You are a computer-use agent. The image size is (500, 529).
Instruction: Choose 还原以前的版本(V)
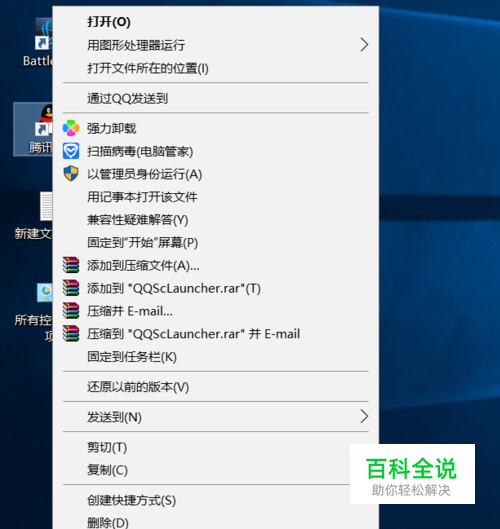click(216, 387)
